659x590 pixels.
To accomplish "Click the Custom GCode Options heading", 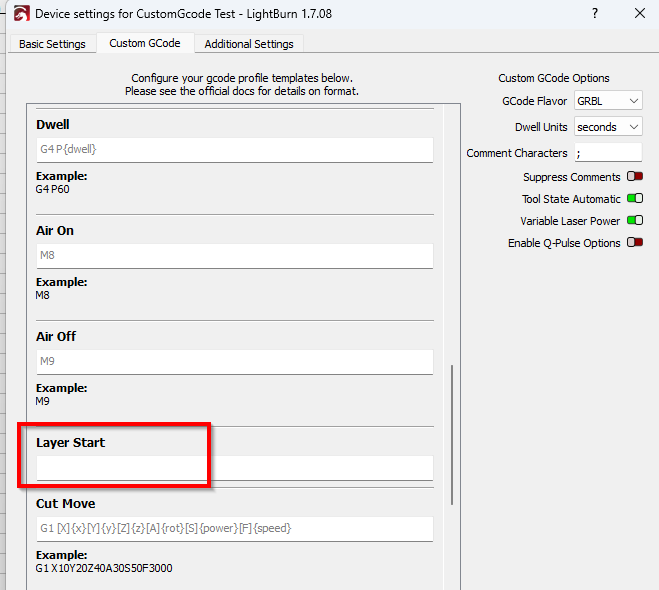I will coord(554,78).
